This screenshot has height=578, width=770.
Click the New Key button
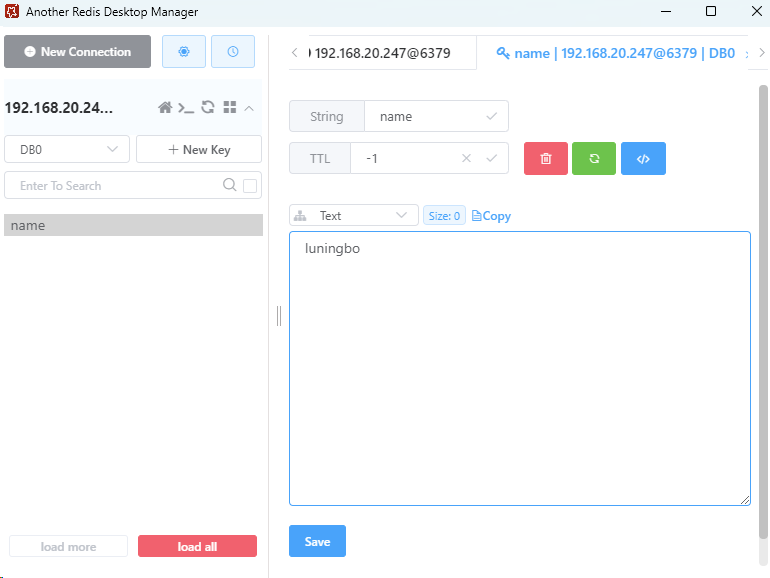click(x=199, y=149)
